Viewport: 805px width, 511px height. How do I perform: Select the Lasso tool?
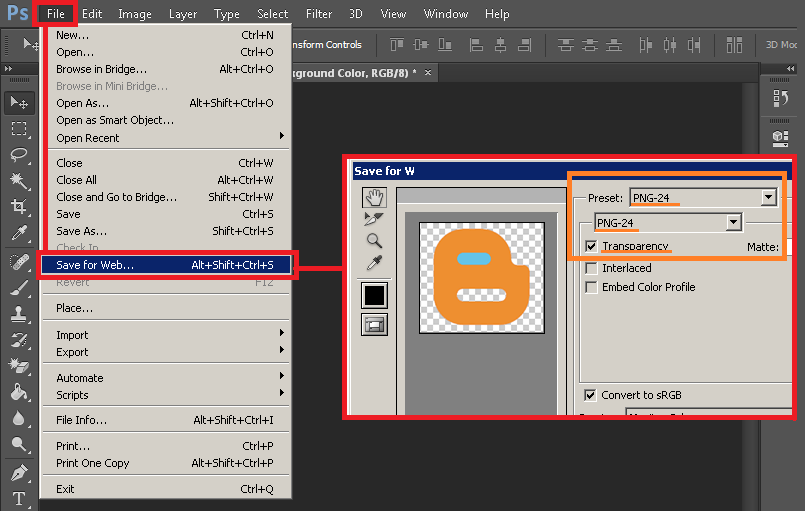pyautogui.click(x=20, y=155)
